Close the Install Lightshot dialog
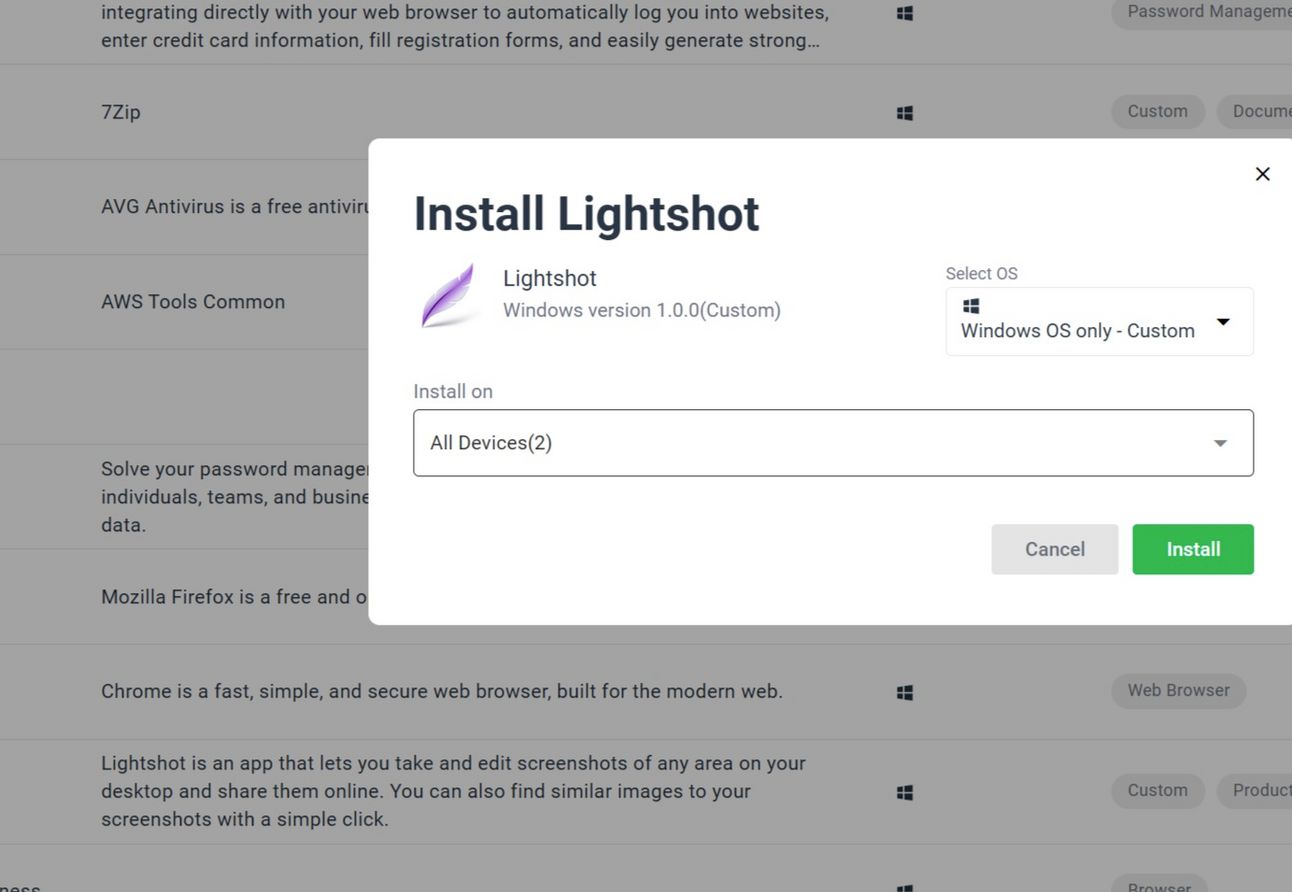Image resolution: width=1292 pixels, height=892 pixels. tap(1262, 174)
